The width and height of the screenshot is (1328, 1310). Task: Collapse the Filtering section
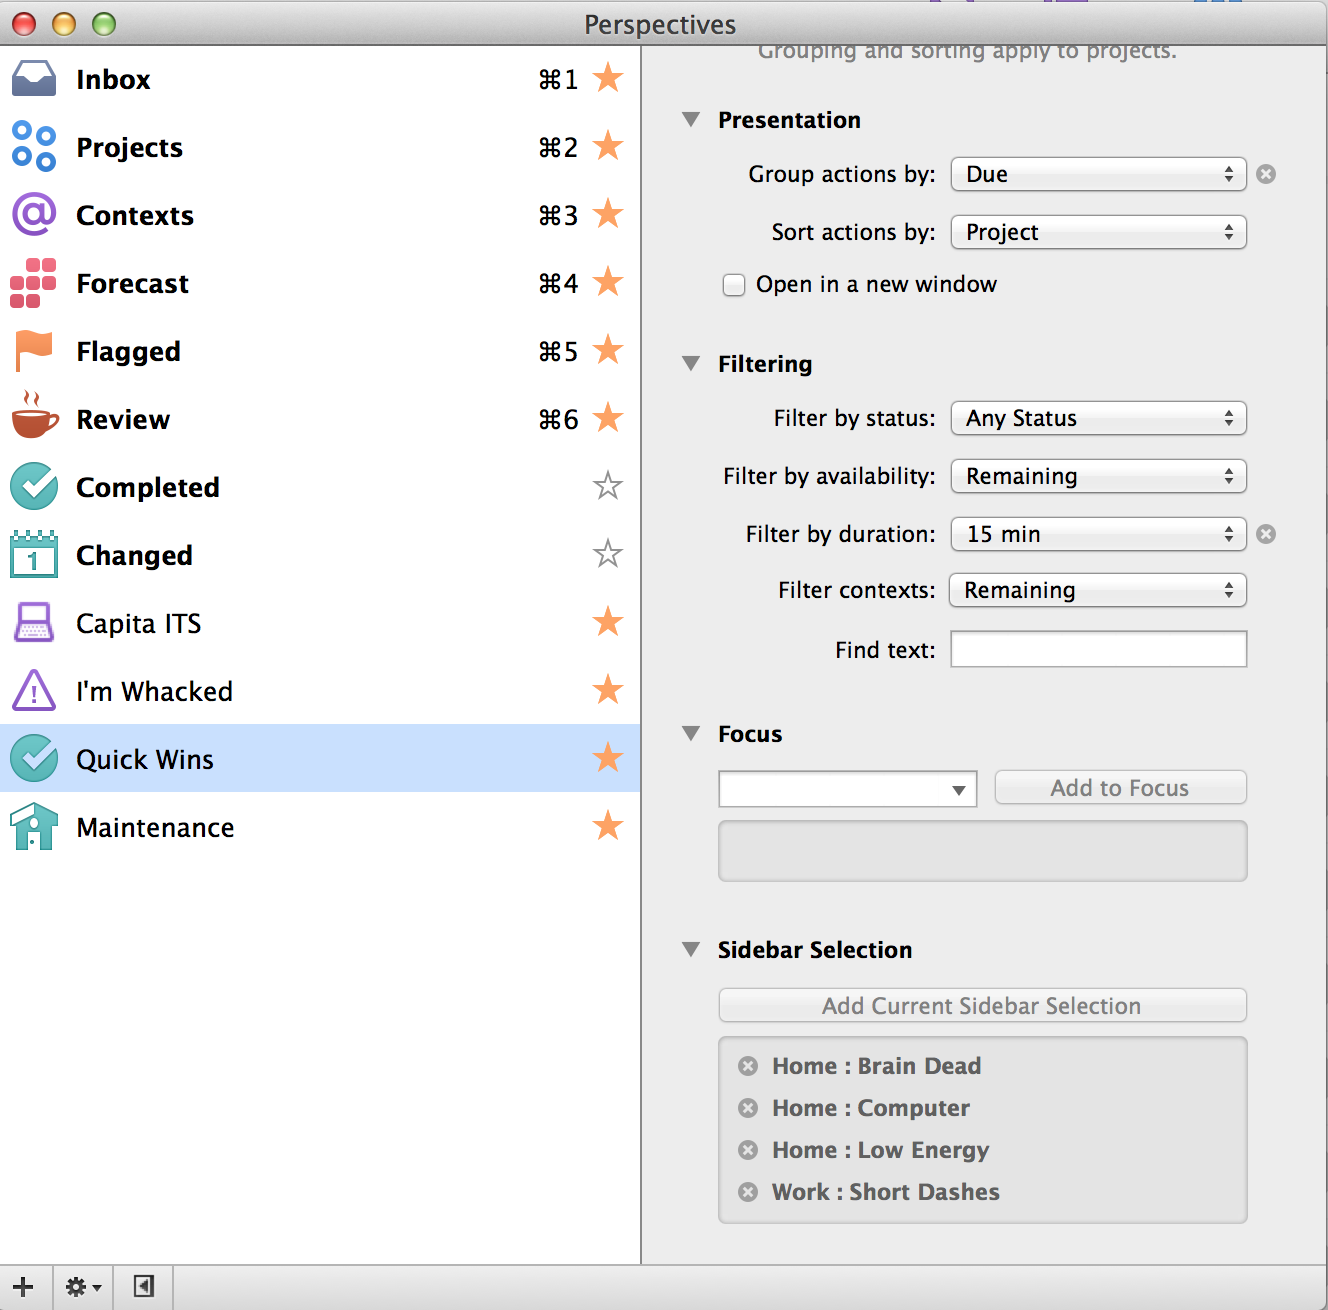(691, 363)
